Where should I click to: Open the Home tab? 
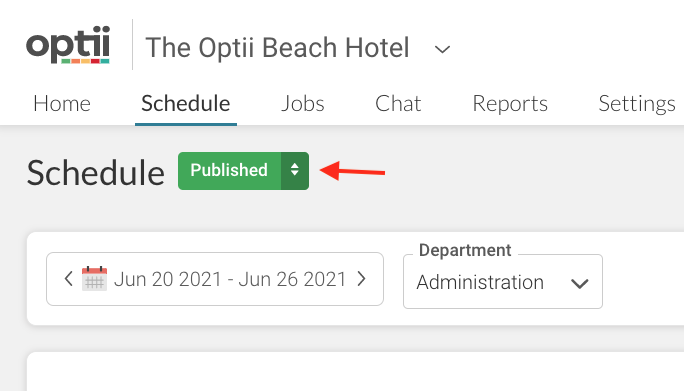[x=62, y=104]
